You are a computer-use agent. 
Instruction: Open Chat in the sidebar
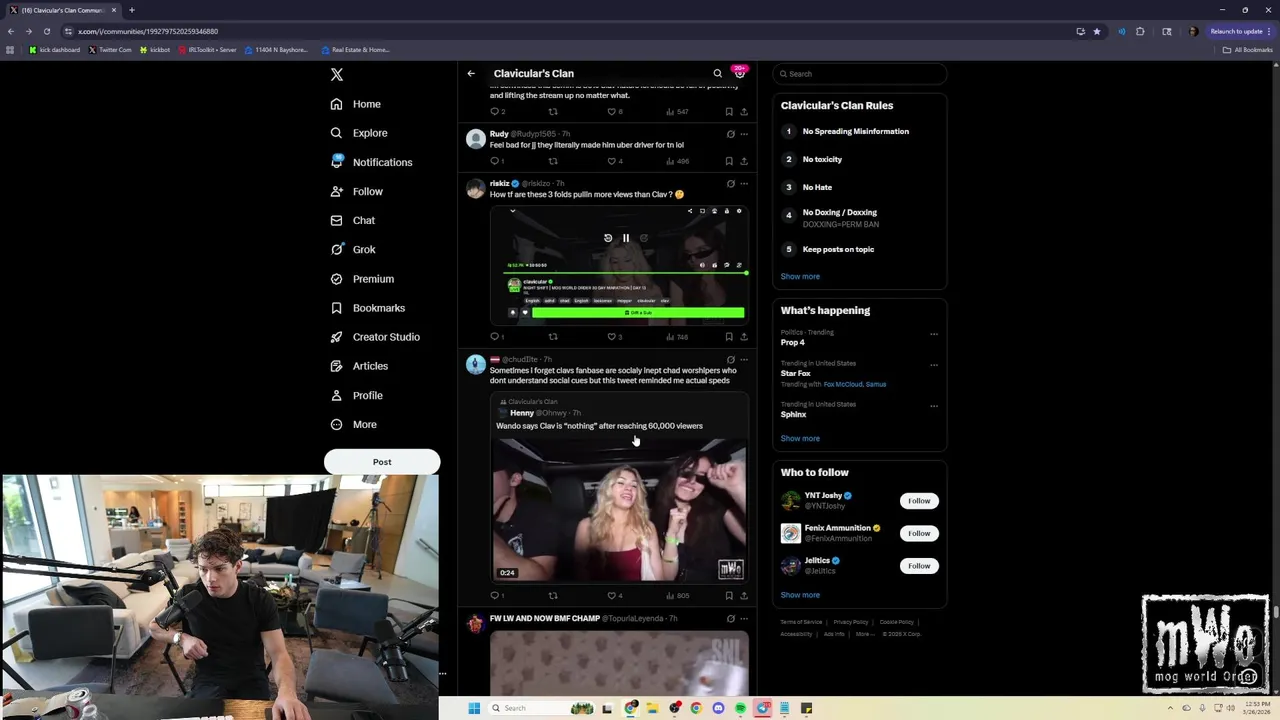(x=352, y=220)
